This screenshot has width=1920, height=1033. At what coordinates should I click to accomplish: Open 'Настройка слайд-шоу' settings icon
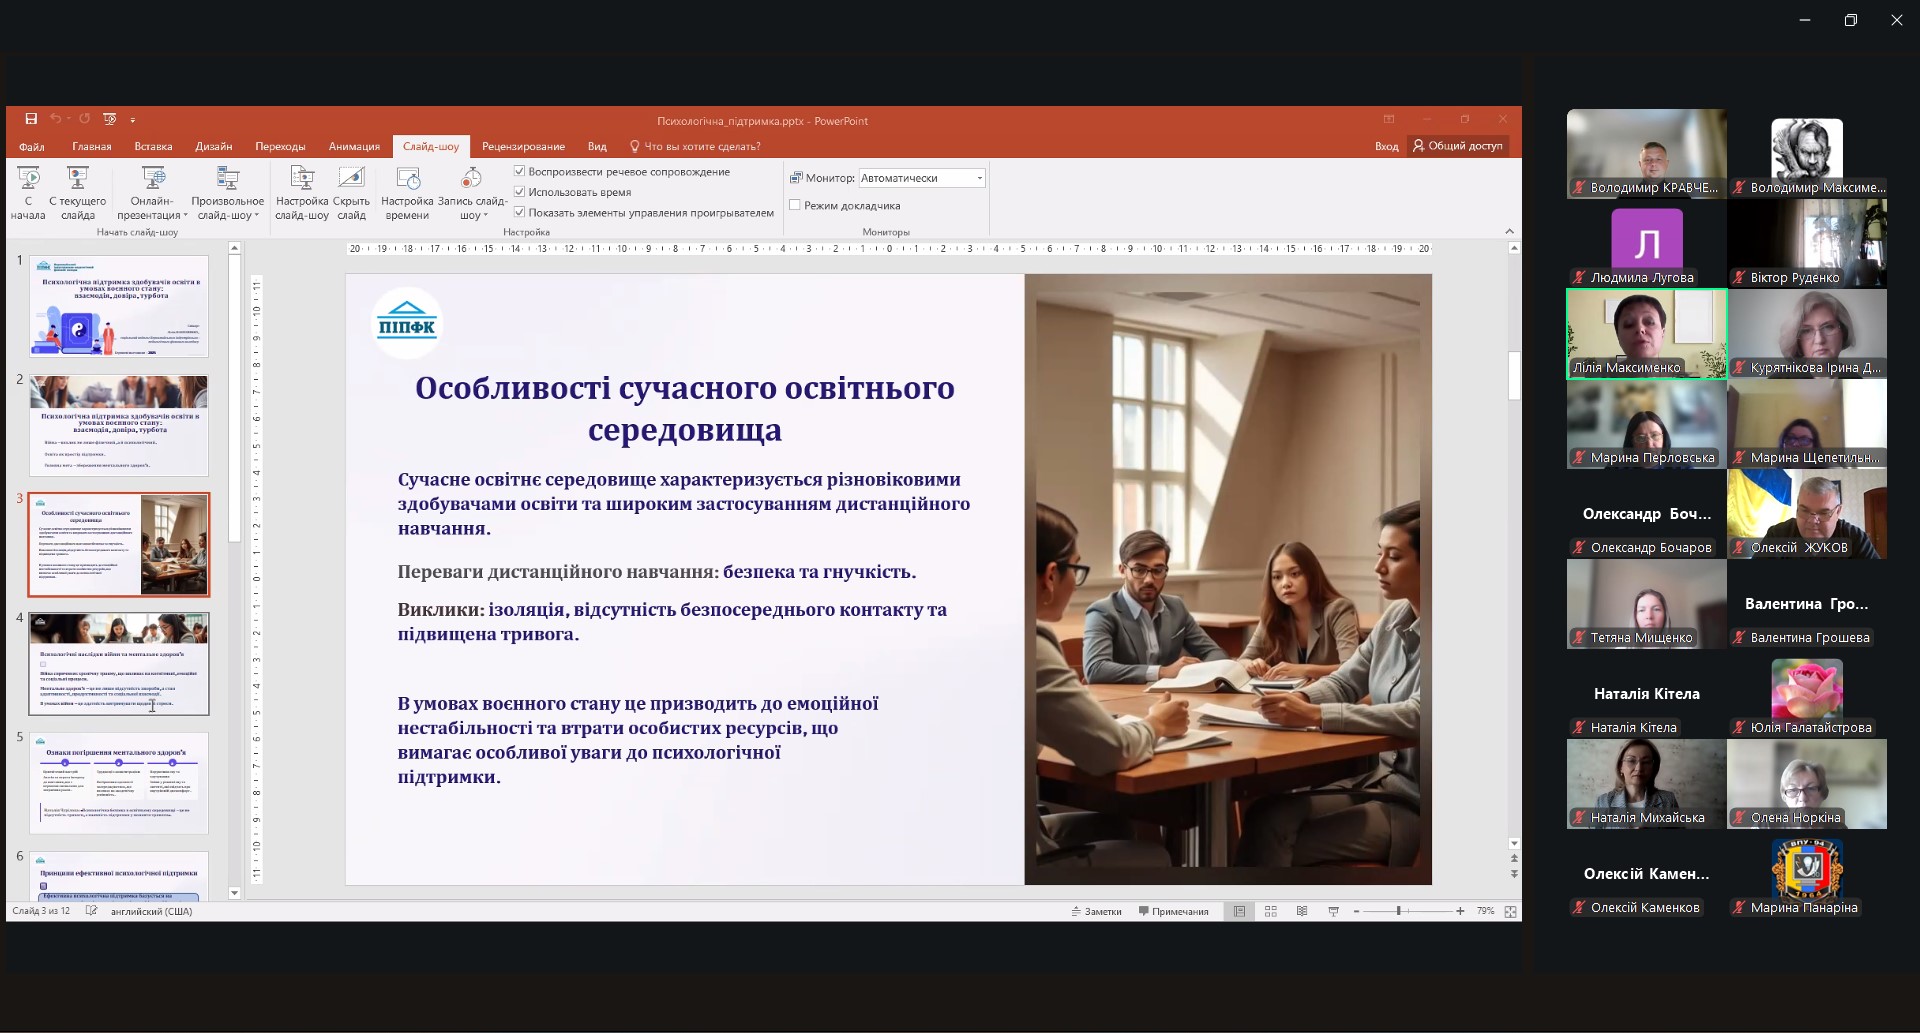(x=301, y=180)
